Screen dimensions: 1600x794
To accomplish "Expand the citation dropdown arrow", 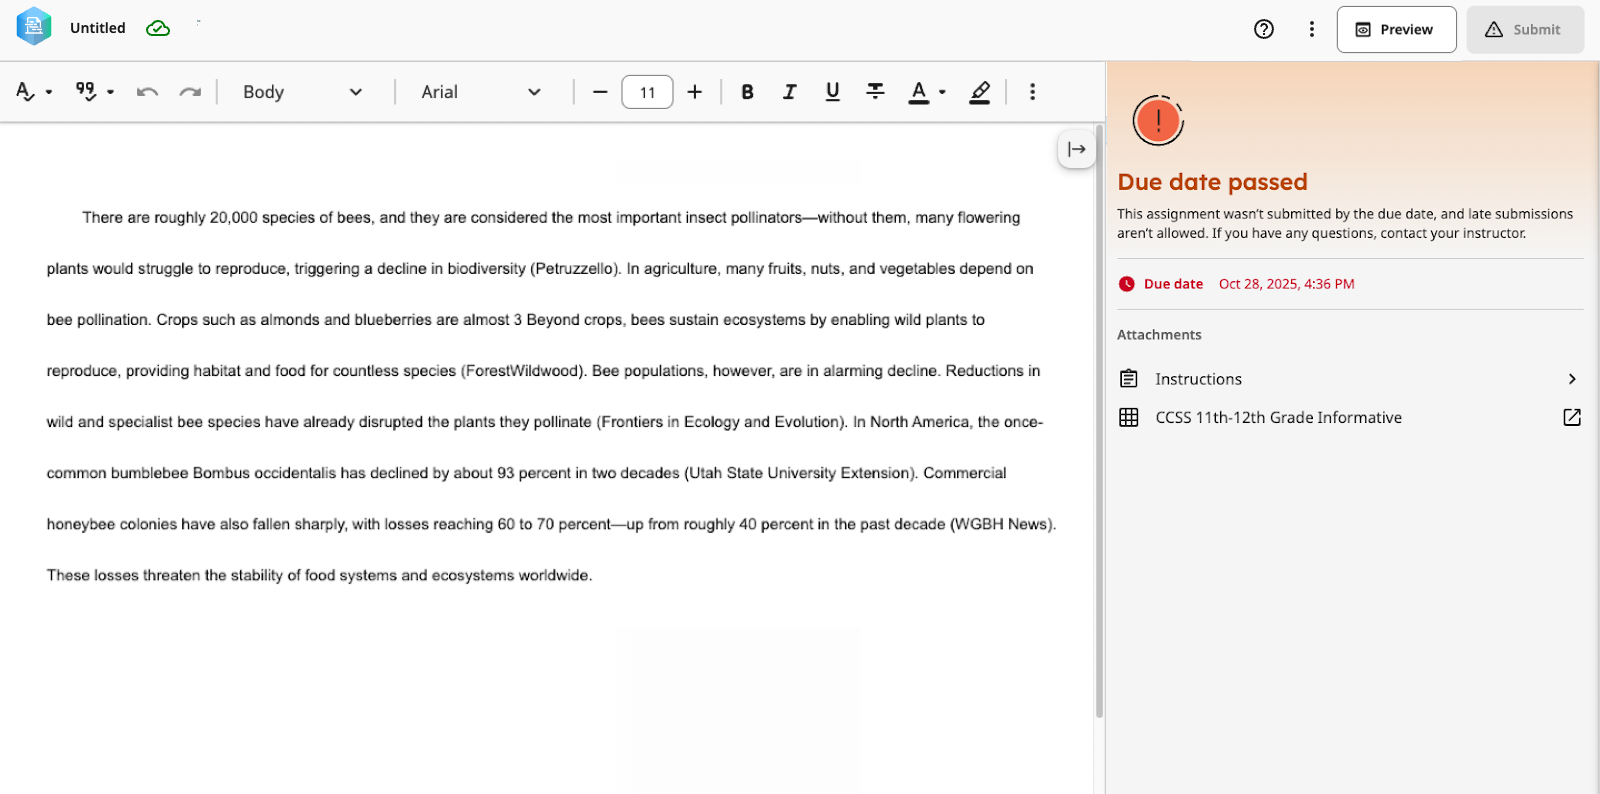I will point(110,92).
